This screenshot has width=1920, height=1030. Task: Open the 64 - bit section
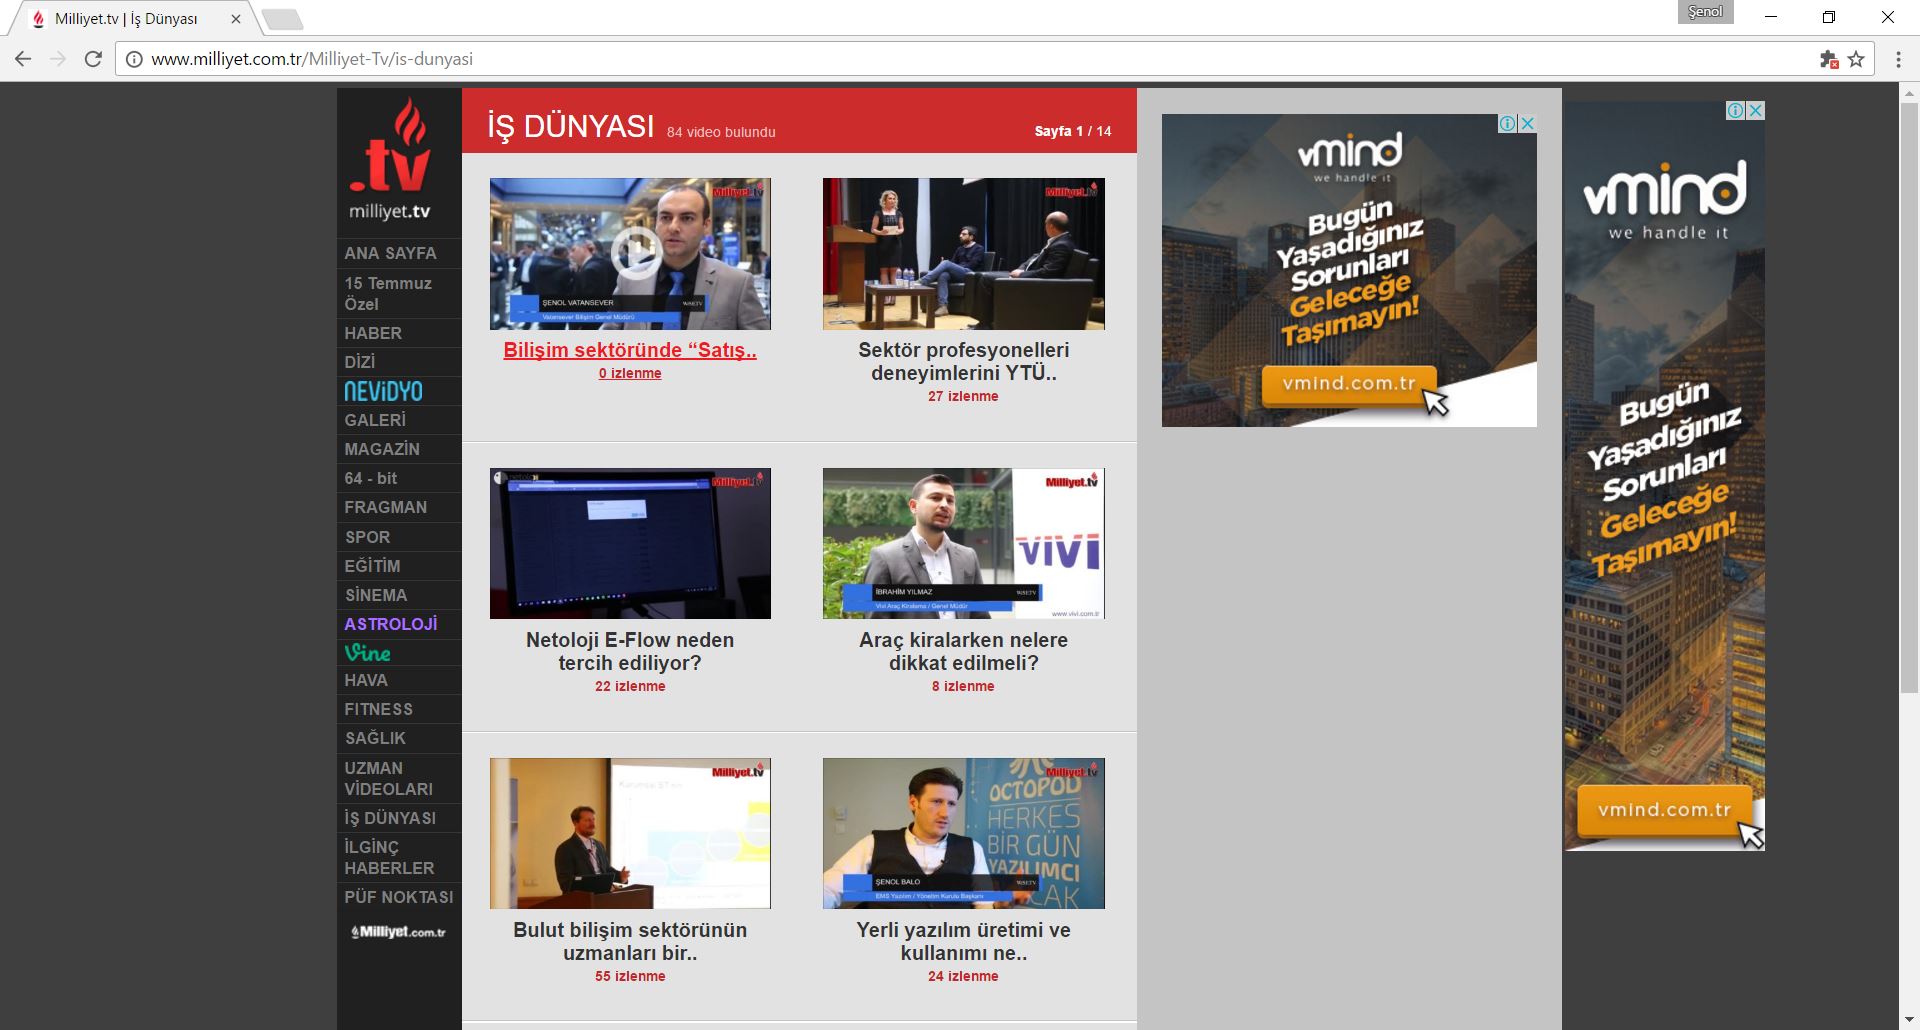[x=371, y=478]
